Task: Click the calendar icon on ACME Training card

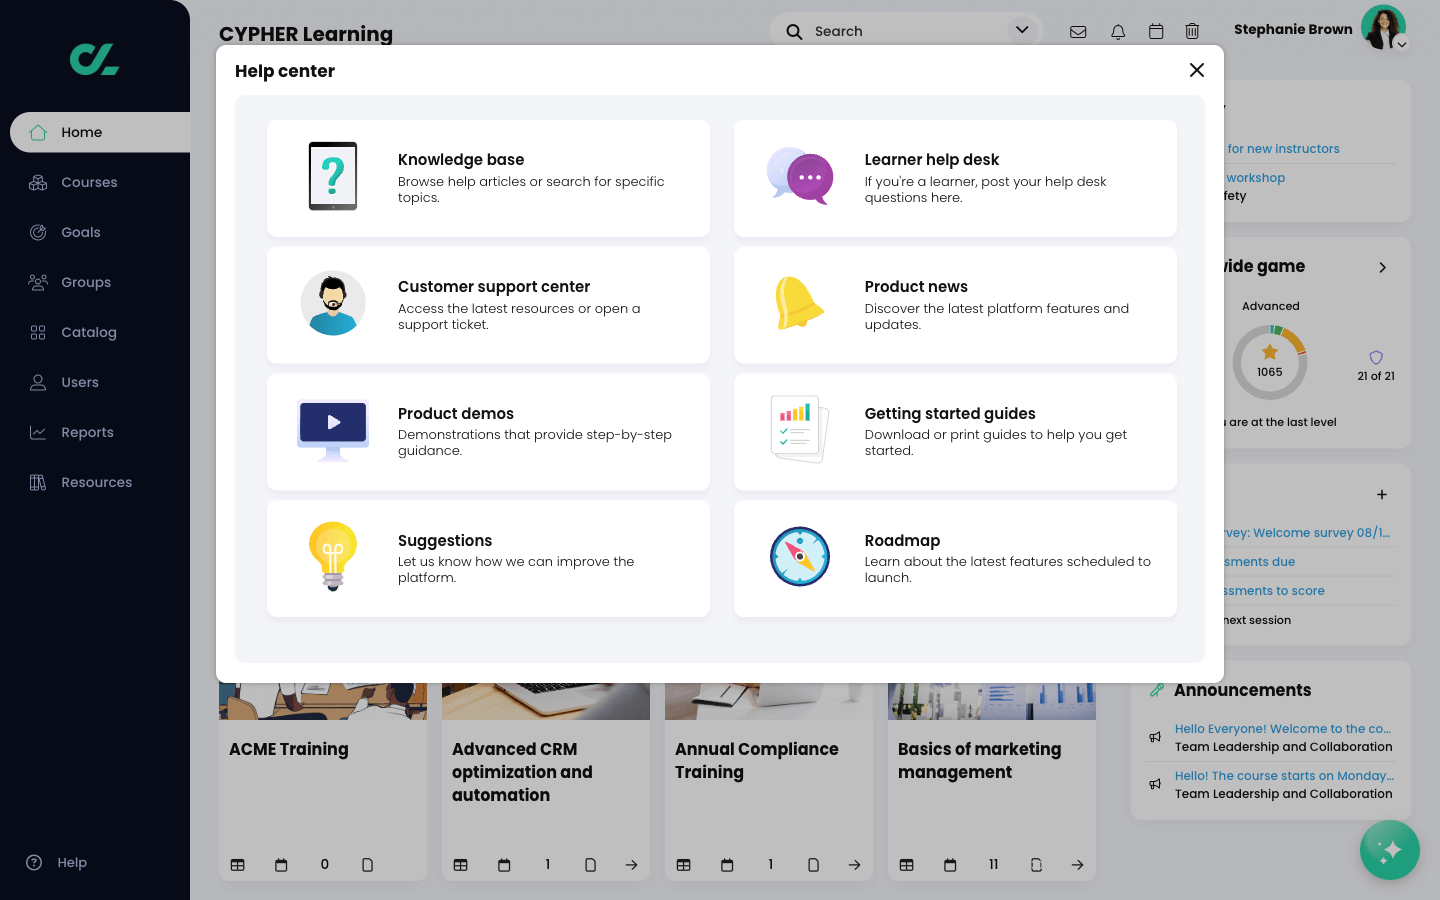Action: click(281, 865)
